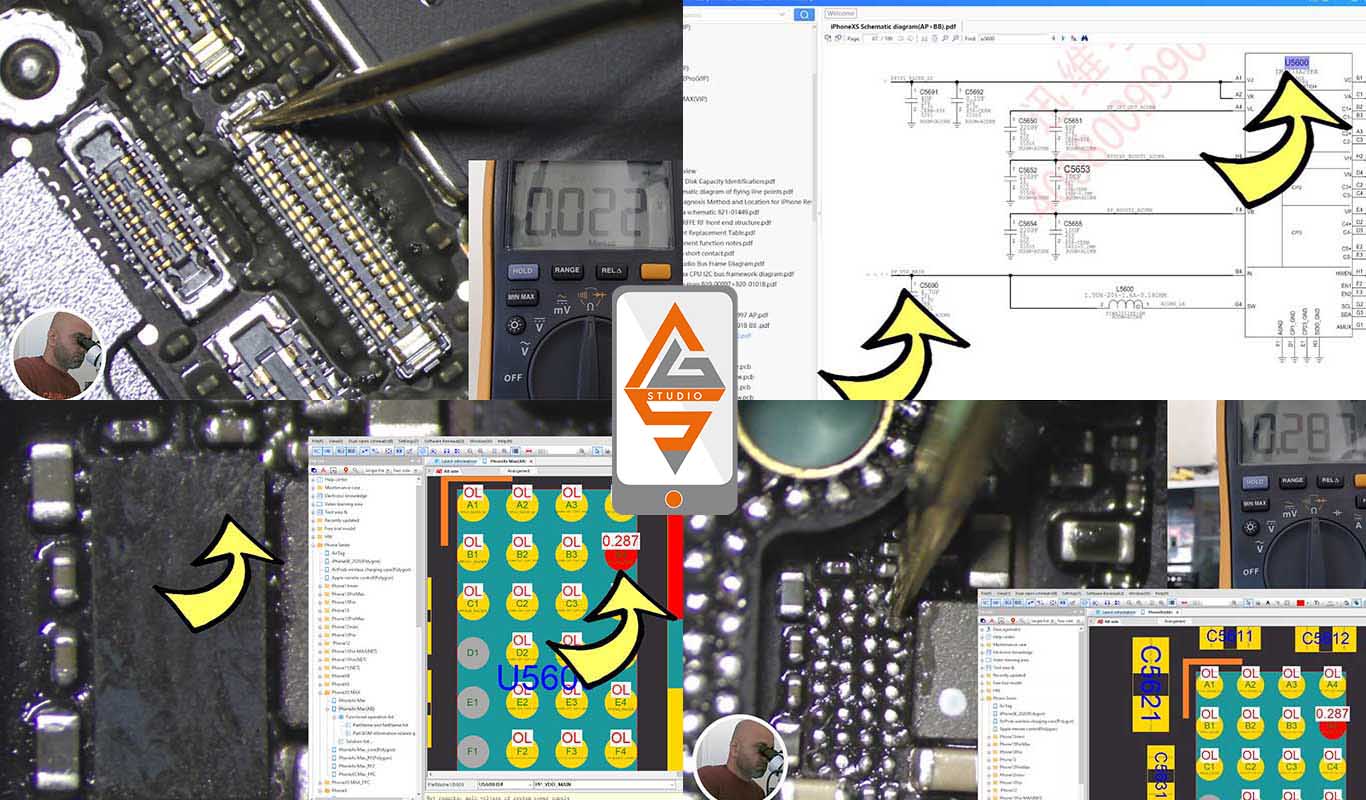Click pad C3 in the right bitmap window
1366x800 pixels.
point(1291,767)
